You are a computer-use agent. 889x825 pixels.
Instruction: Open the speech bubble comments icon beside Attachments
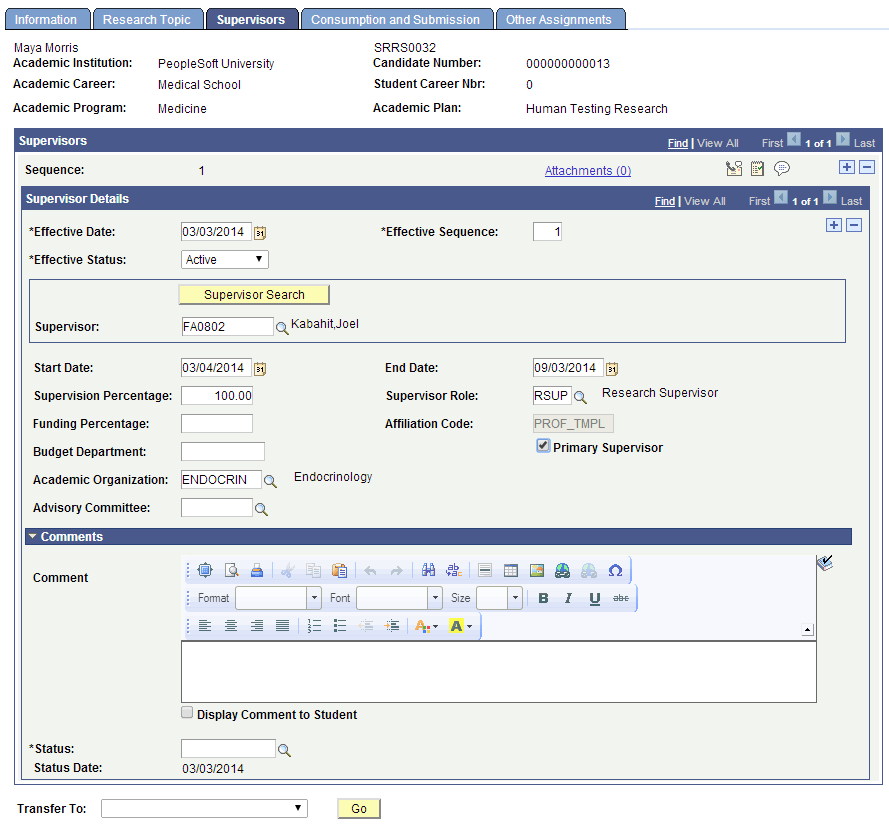[x=781, y=168]
